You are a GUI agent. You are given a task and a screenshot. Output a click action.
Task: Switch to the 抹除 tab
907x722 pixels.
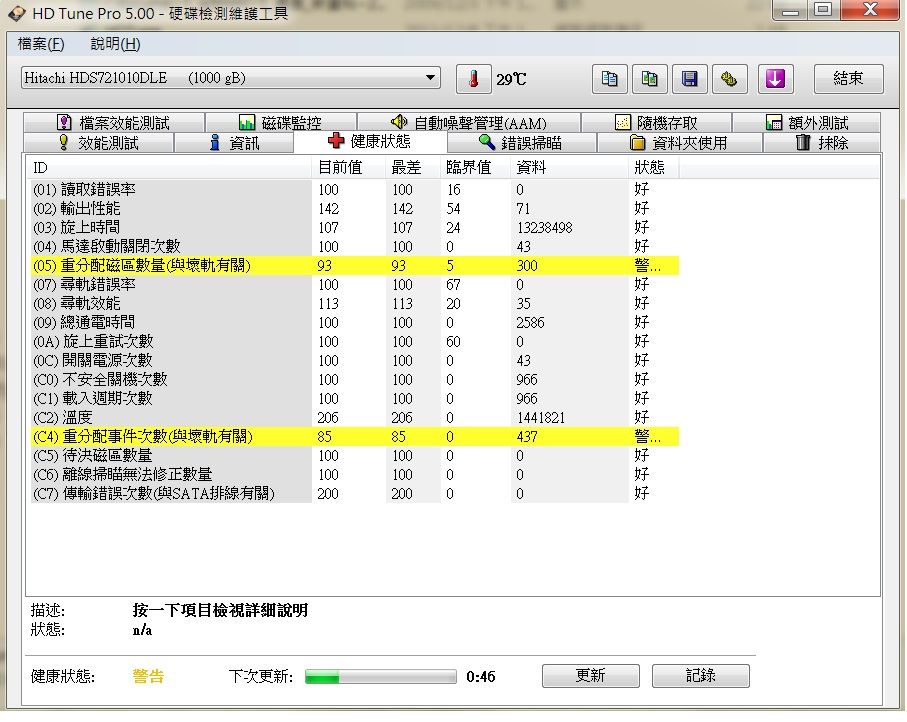pyautogui.click(x=822, y=143)
